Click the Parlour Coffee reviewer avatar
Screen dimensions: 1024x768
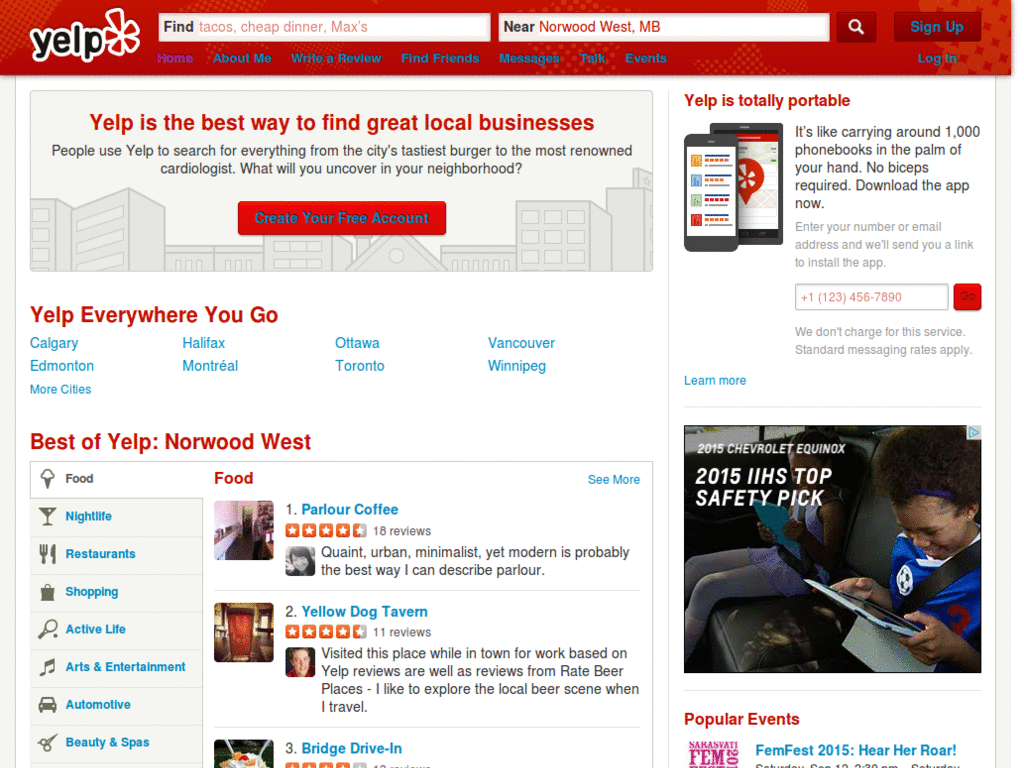300,561
